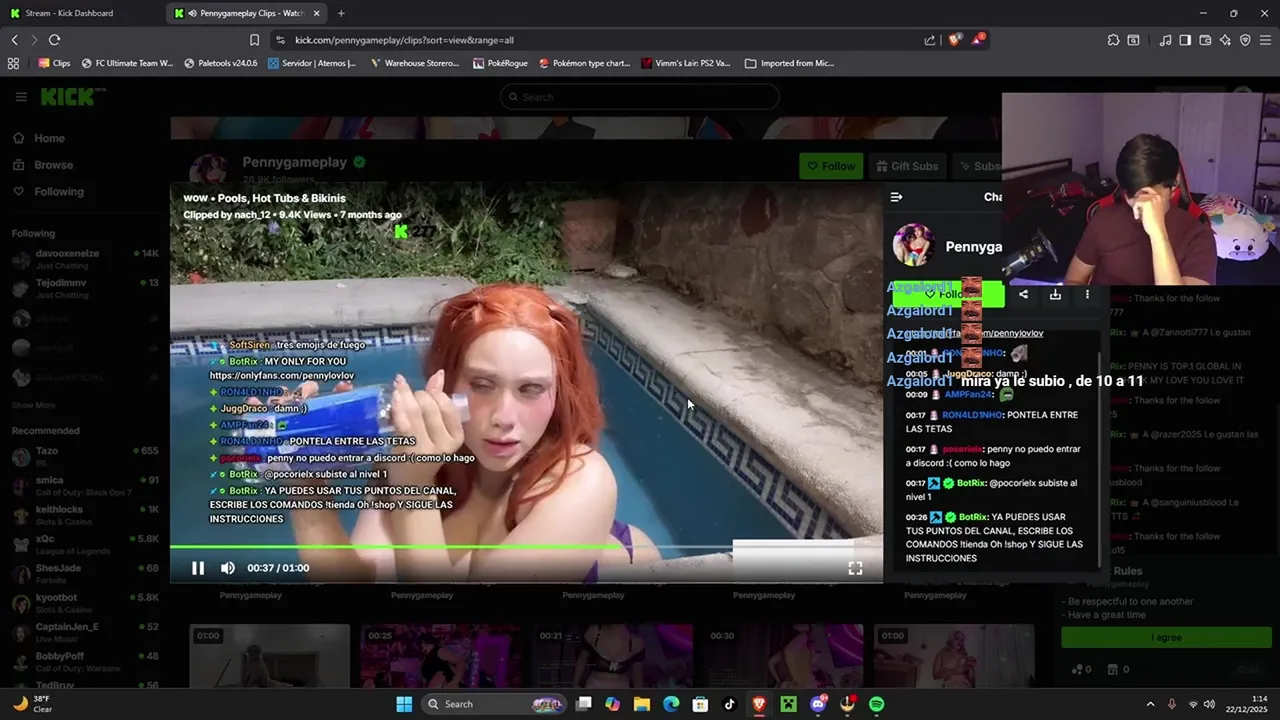Open TikTok from taskbar
Screen dimensions: 1280x720
point(729,704)
